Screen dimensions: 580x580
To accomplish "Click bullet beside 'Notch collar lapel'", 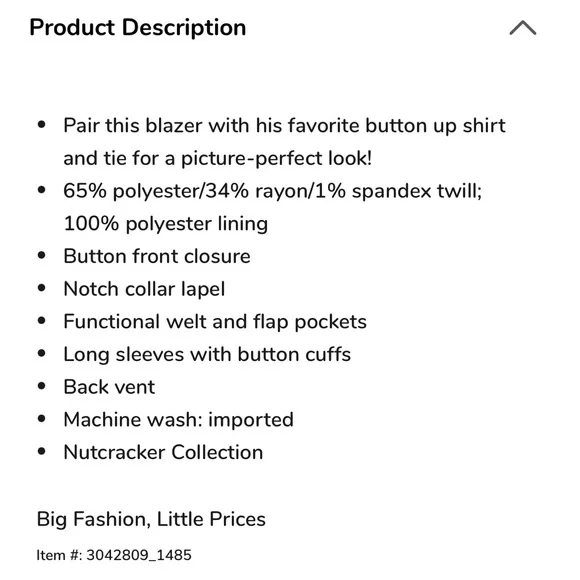I will click(x=42, y=288).
